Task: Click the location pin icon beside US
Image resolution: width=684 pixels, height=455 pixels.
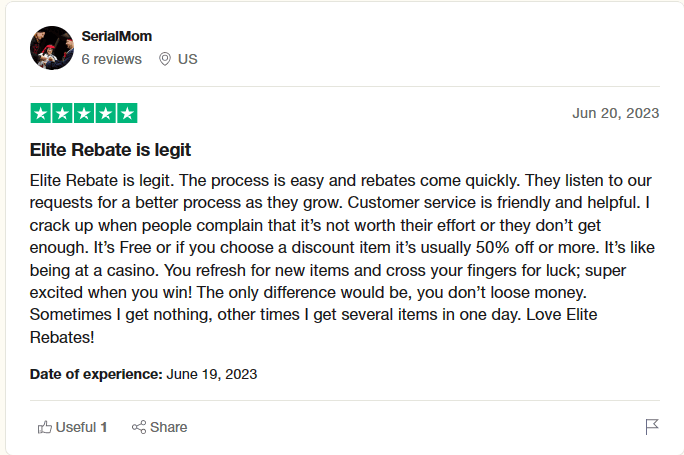Action: pyautogui.click(x=165, y=59)
